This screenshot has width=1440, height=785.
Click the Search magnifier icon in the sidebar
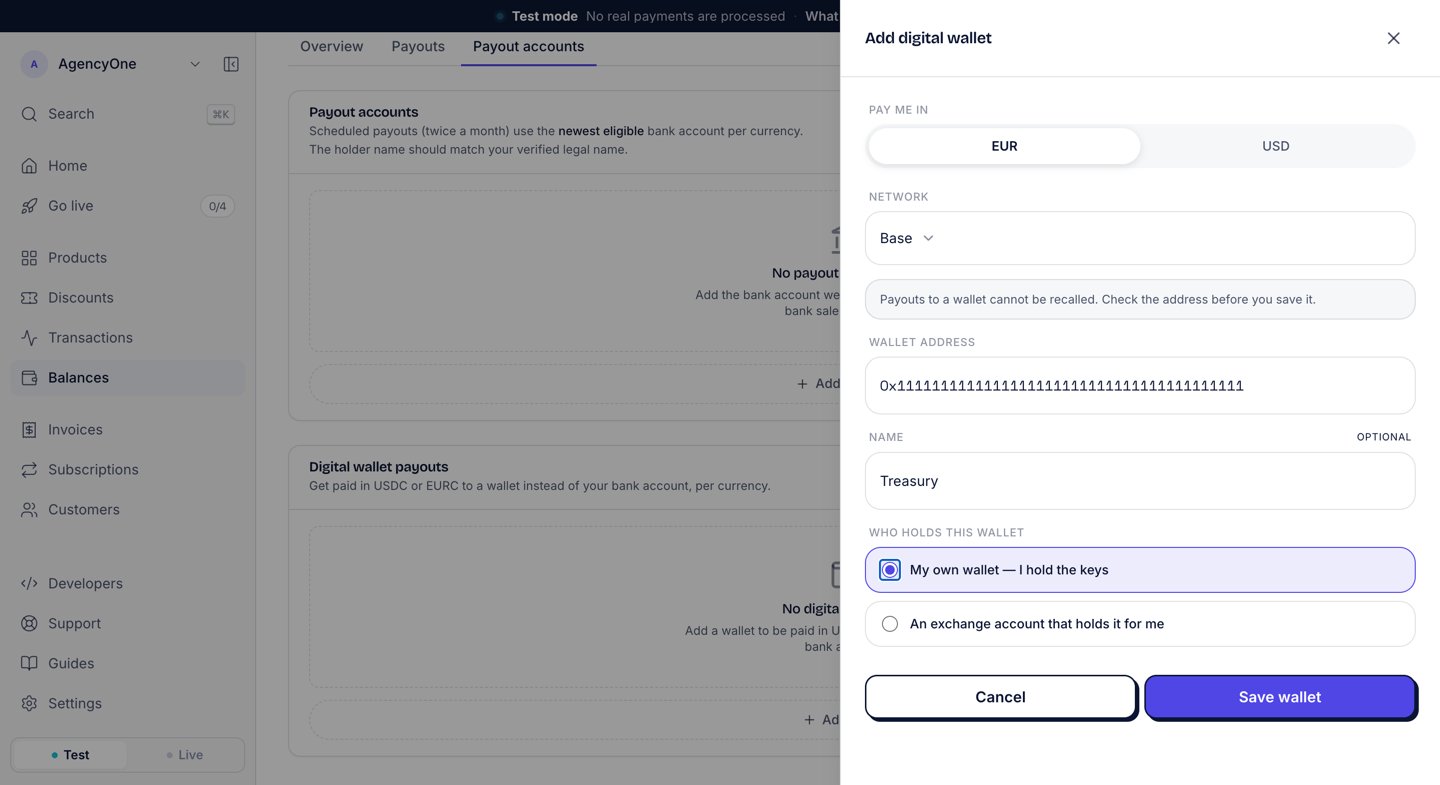(29, 114)
